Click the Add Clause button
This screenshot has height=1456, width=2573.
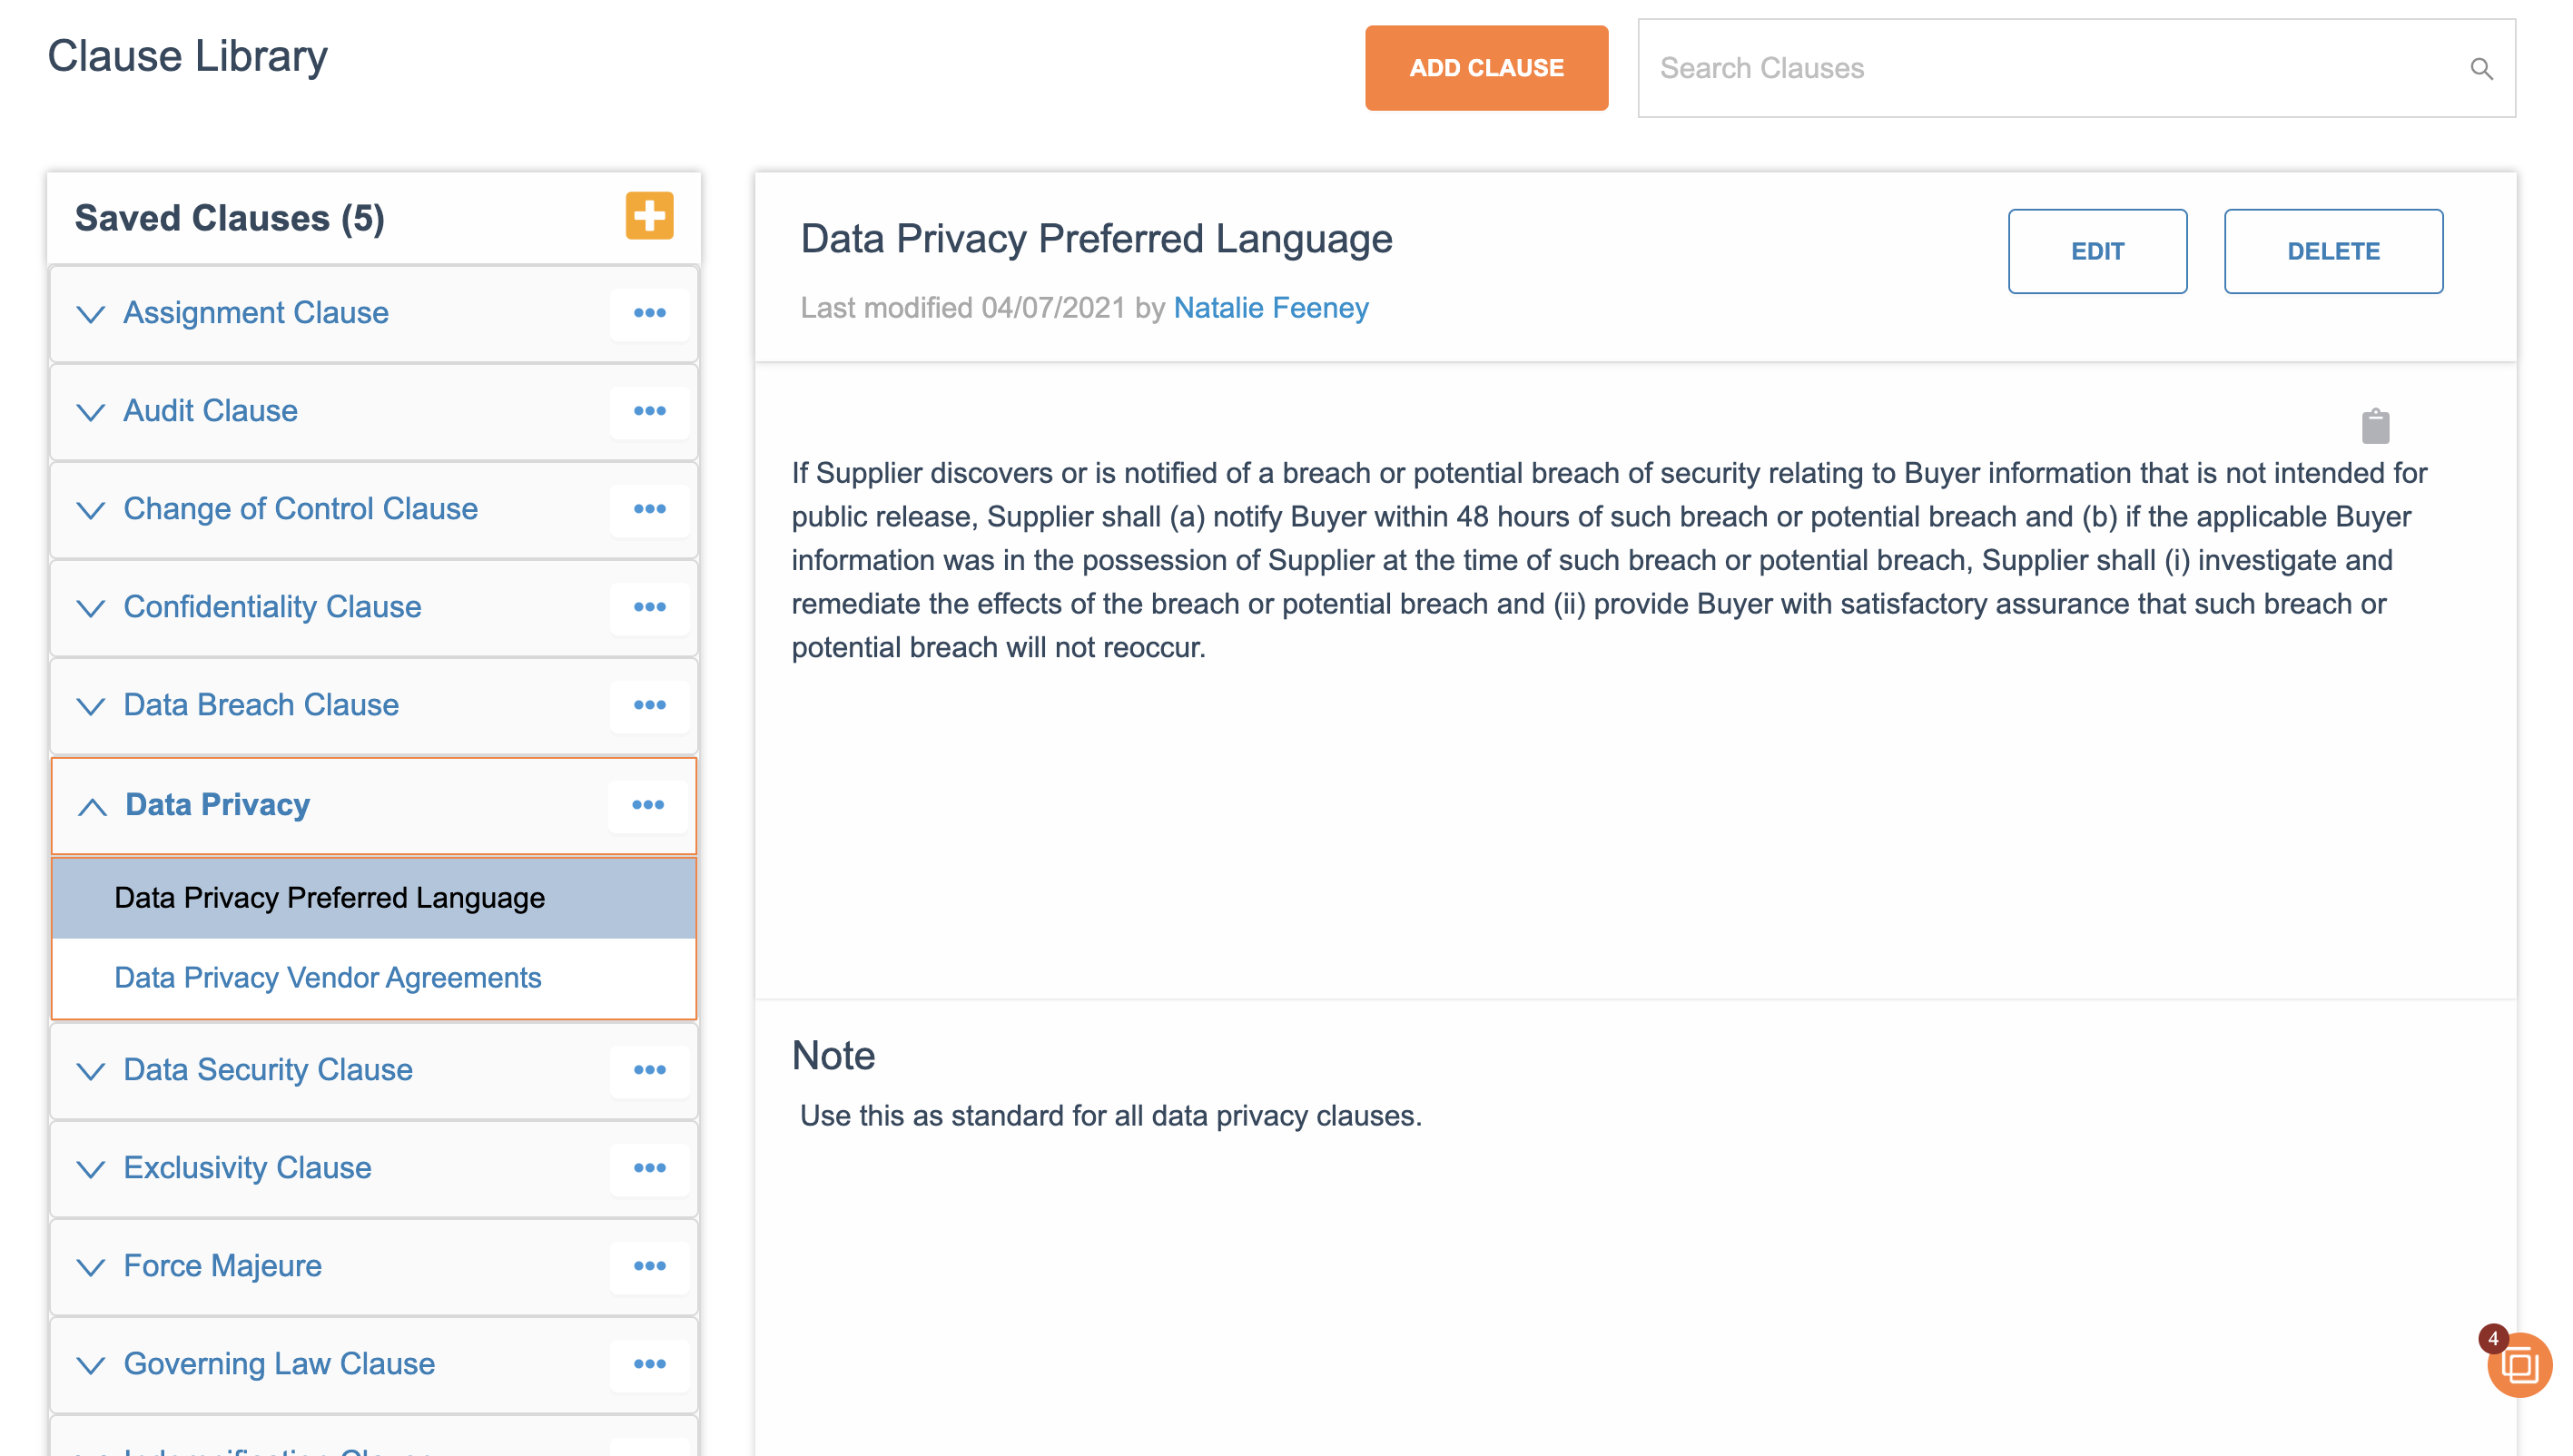coord(1486,67)
